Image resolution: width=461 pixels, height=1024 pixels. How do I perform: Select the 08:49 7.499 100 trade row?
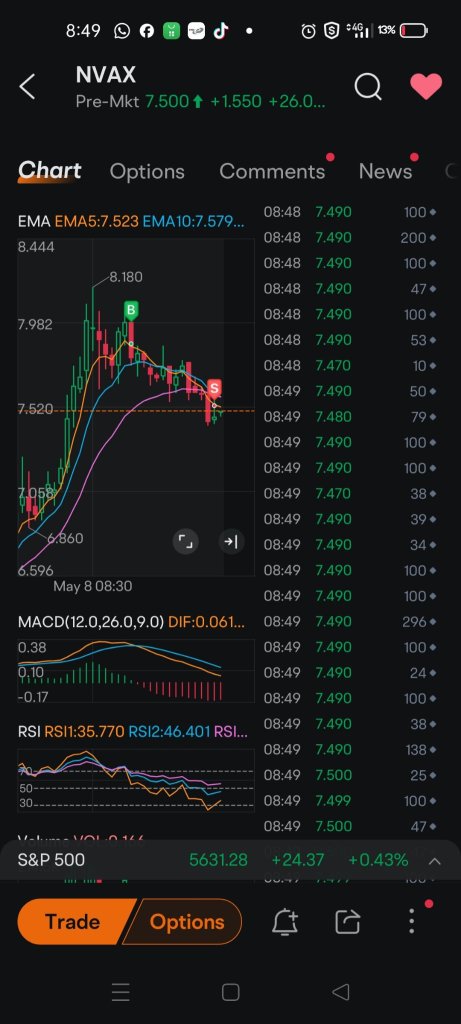click(350, 801)
